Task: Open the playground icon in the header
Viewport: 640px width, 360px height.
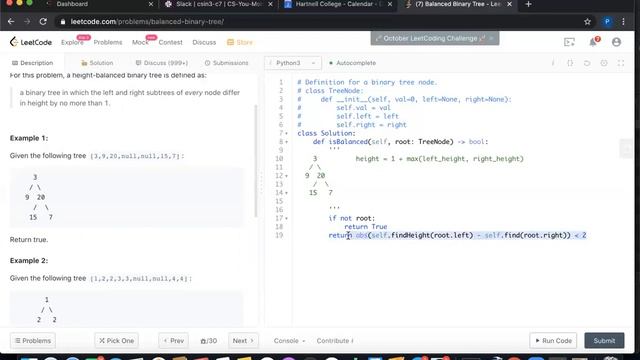Action: (x=569, y=42)
